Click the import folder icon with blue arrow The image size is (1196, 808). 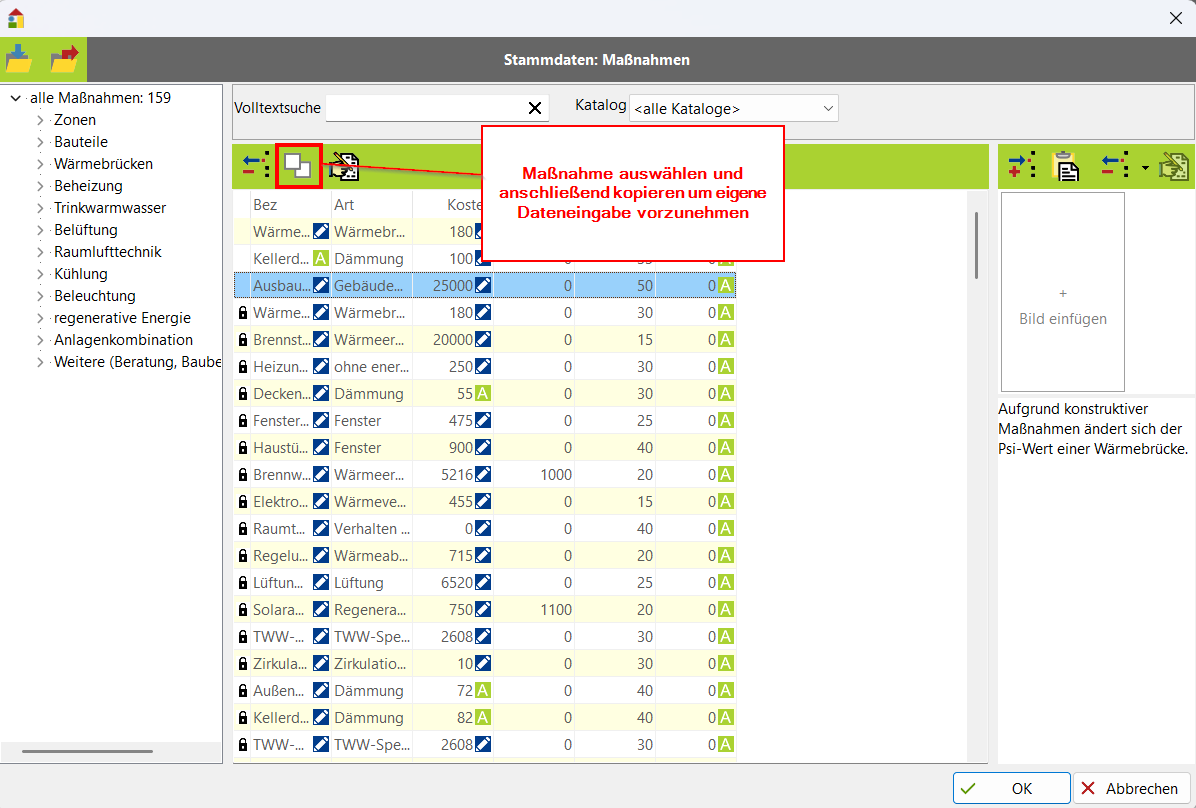tap(19, 59)
